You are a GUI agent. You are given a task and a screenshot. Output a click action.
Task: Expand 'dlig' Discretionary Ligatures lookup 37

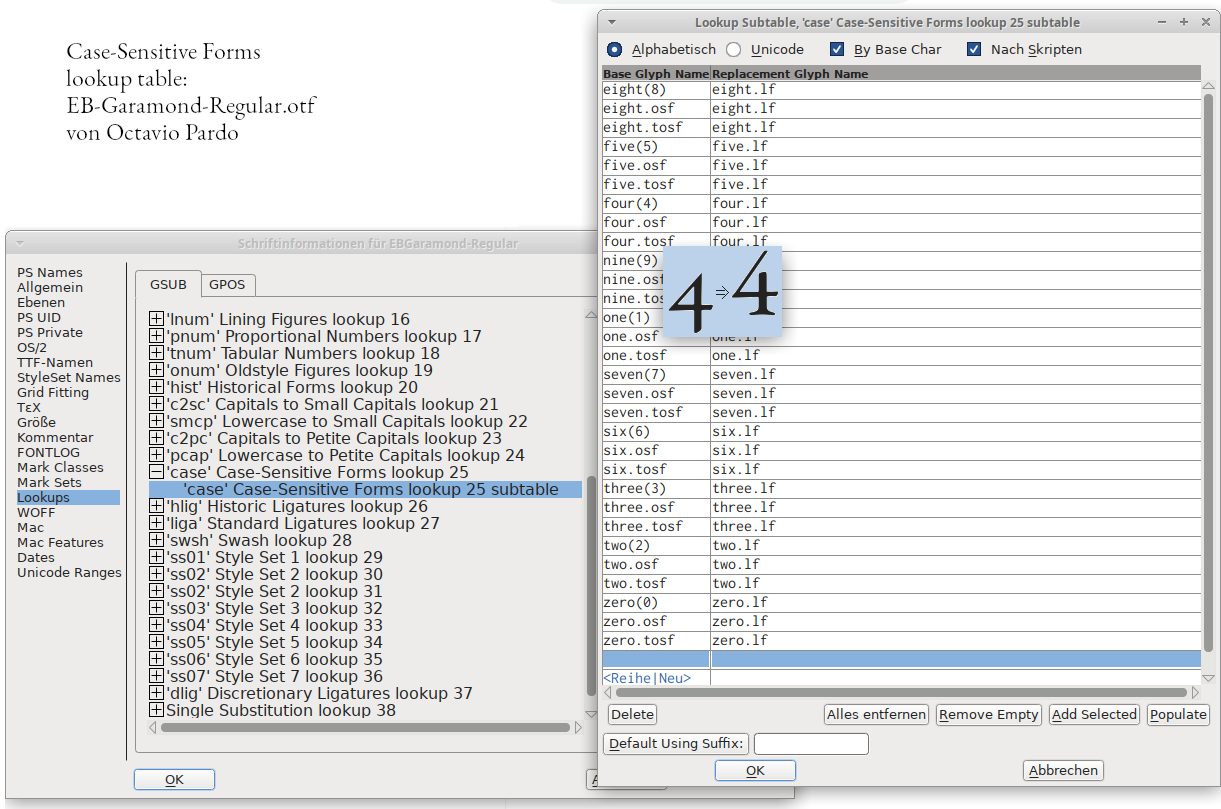click(x=156, y=693)
